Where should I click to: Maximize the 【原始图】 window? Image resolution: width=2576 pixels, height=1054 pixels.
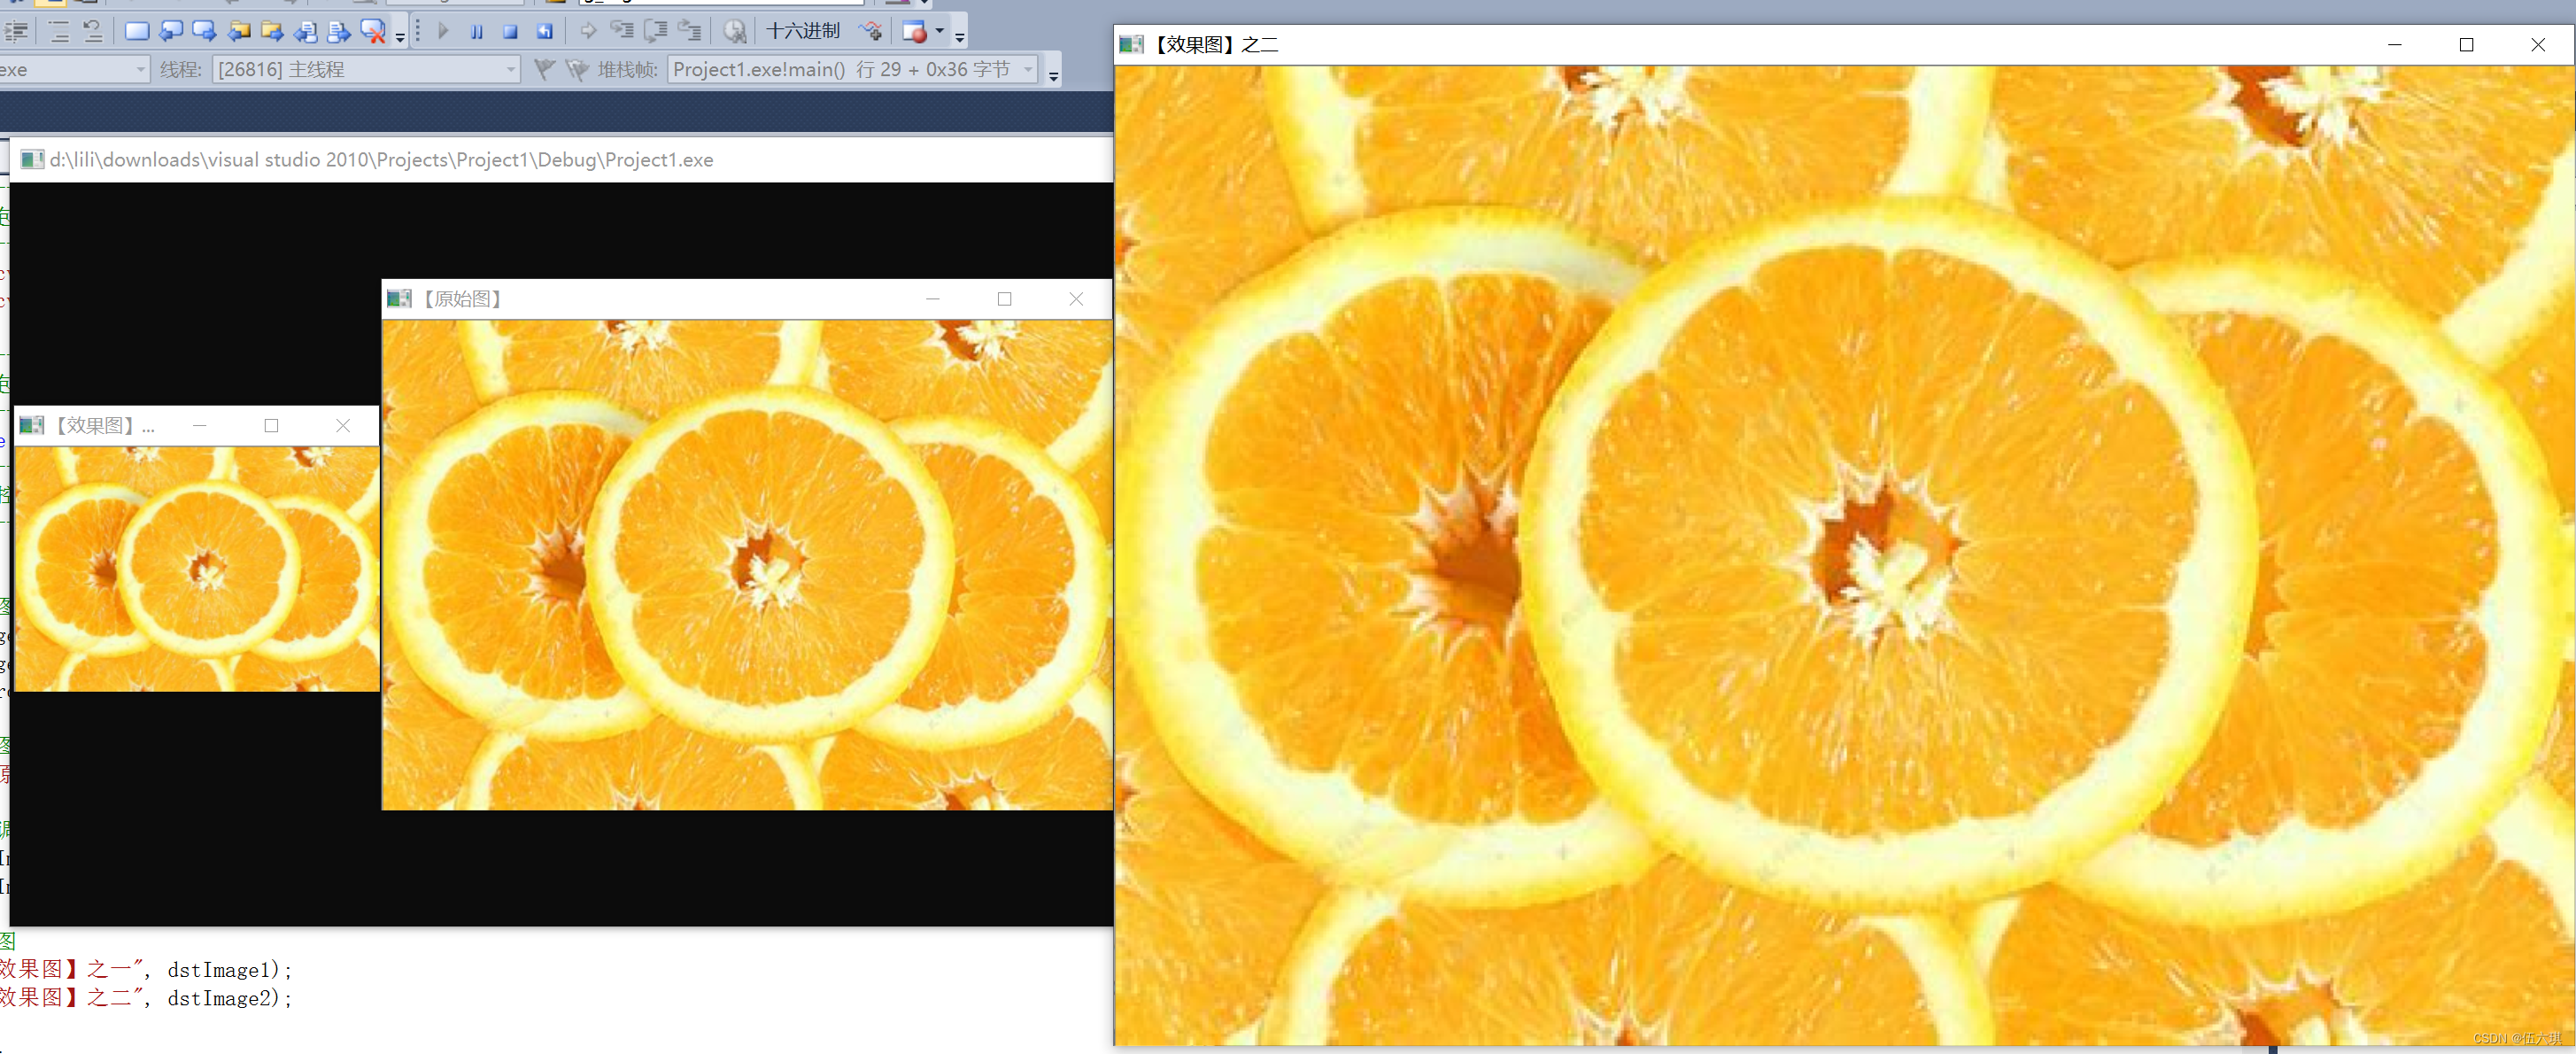1004,299
